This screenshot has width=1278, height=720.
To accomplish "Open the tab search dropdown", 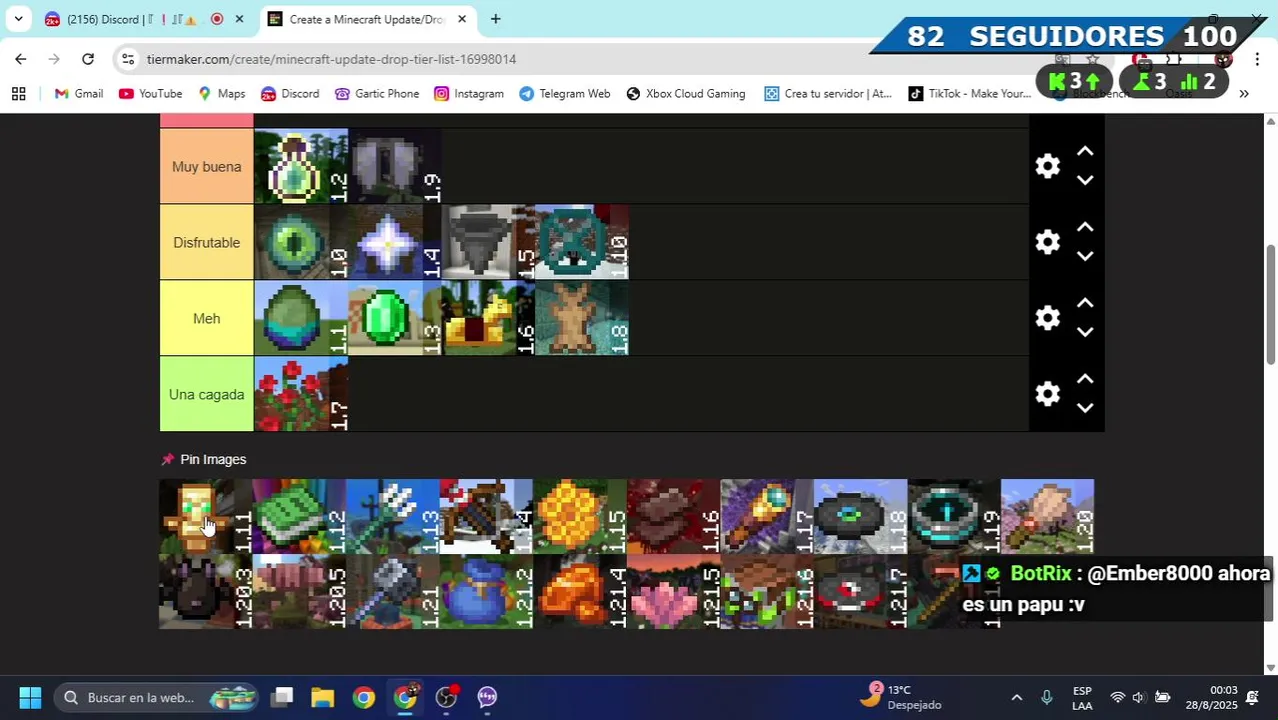I will [x=18, y=19].
